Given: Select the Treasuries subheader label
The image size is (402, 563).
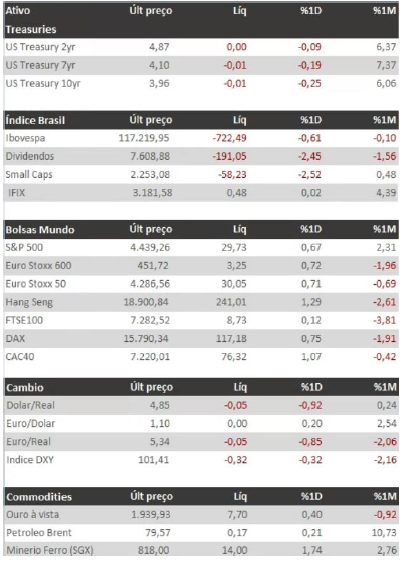Looking at the screenshot, I should coord(31,29).
